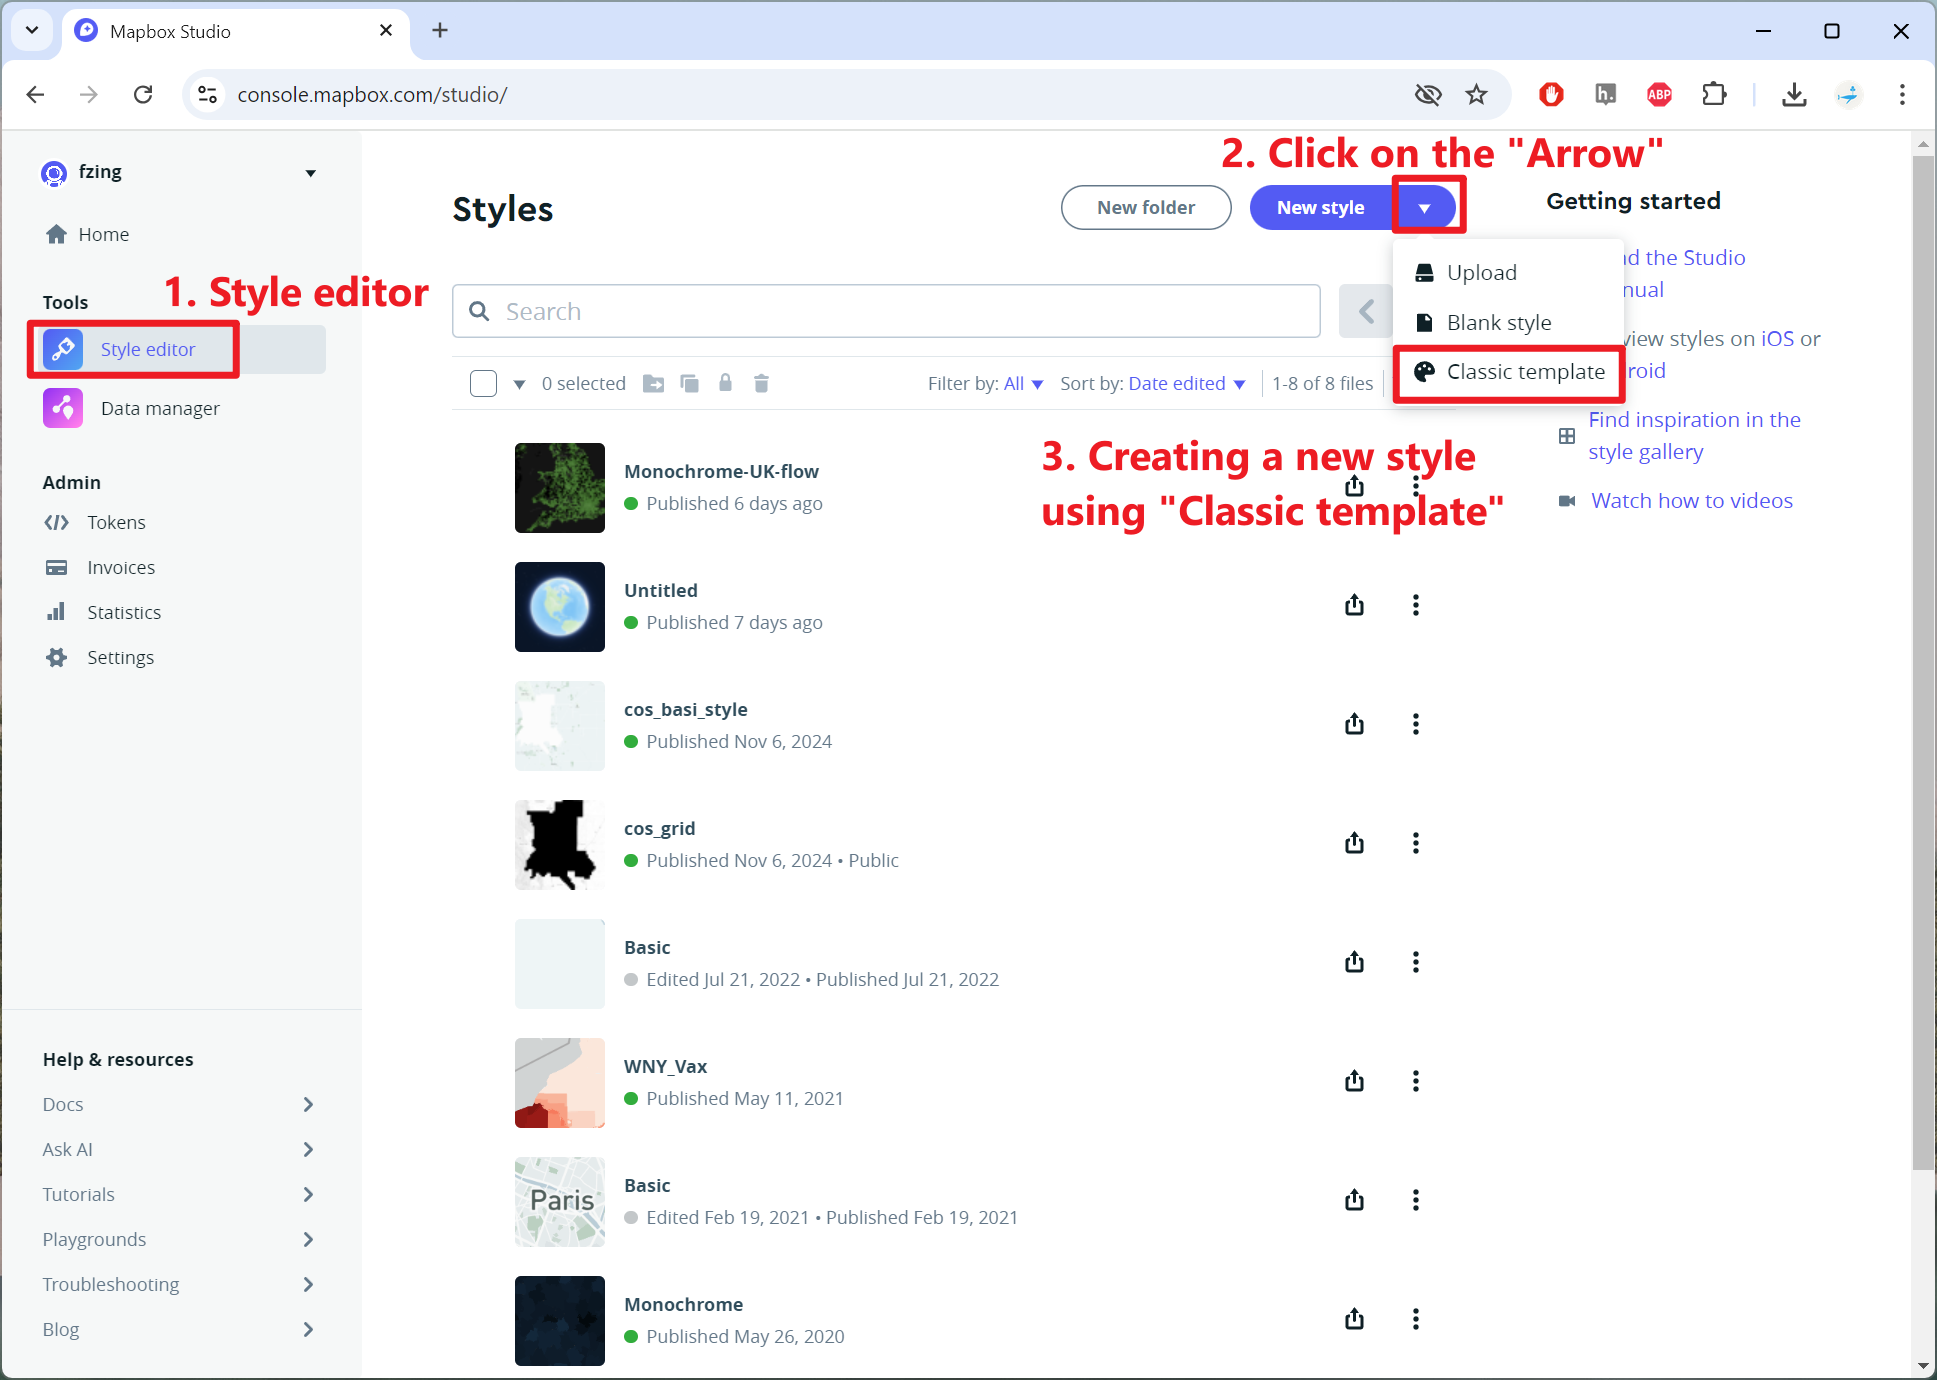Open Watch how to videos link
1937x1380 pixels.
pyautogui.click(x=1692, y=500)
